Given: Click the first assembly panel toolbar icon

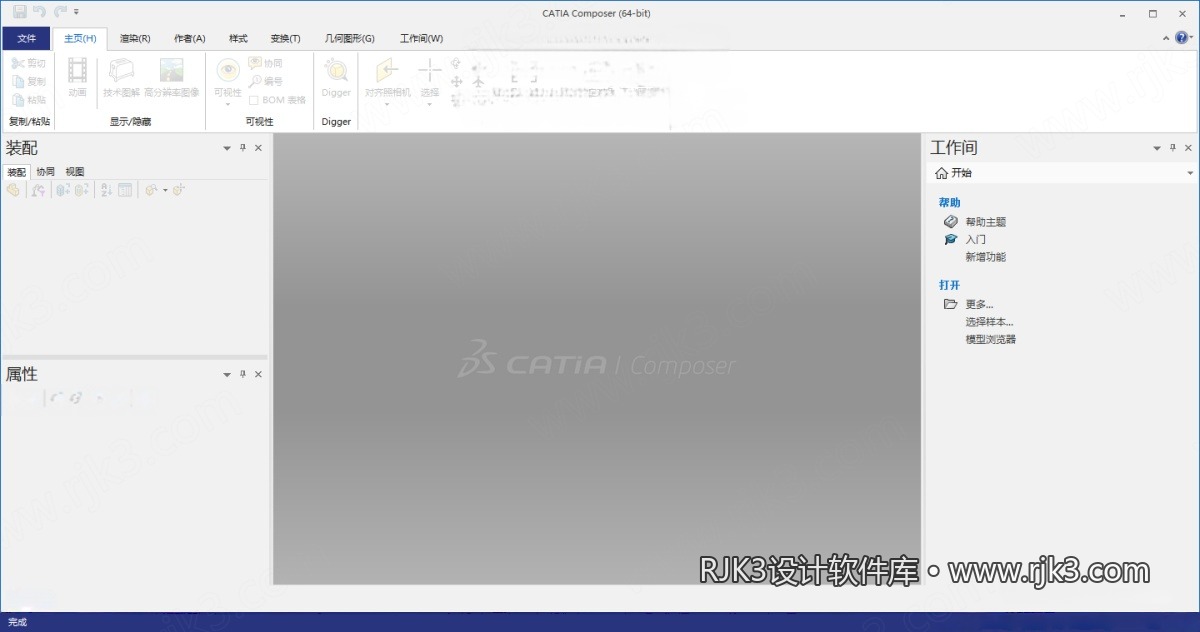Looking at the screenshot, I should point(13,190).
